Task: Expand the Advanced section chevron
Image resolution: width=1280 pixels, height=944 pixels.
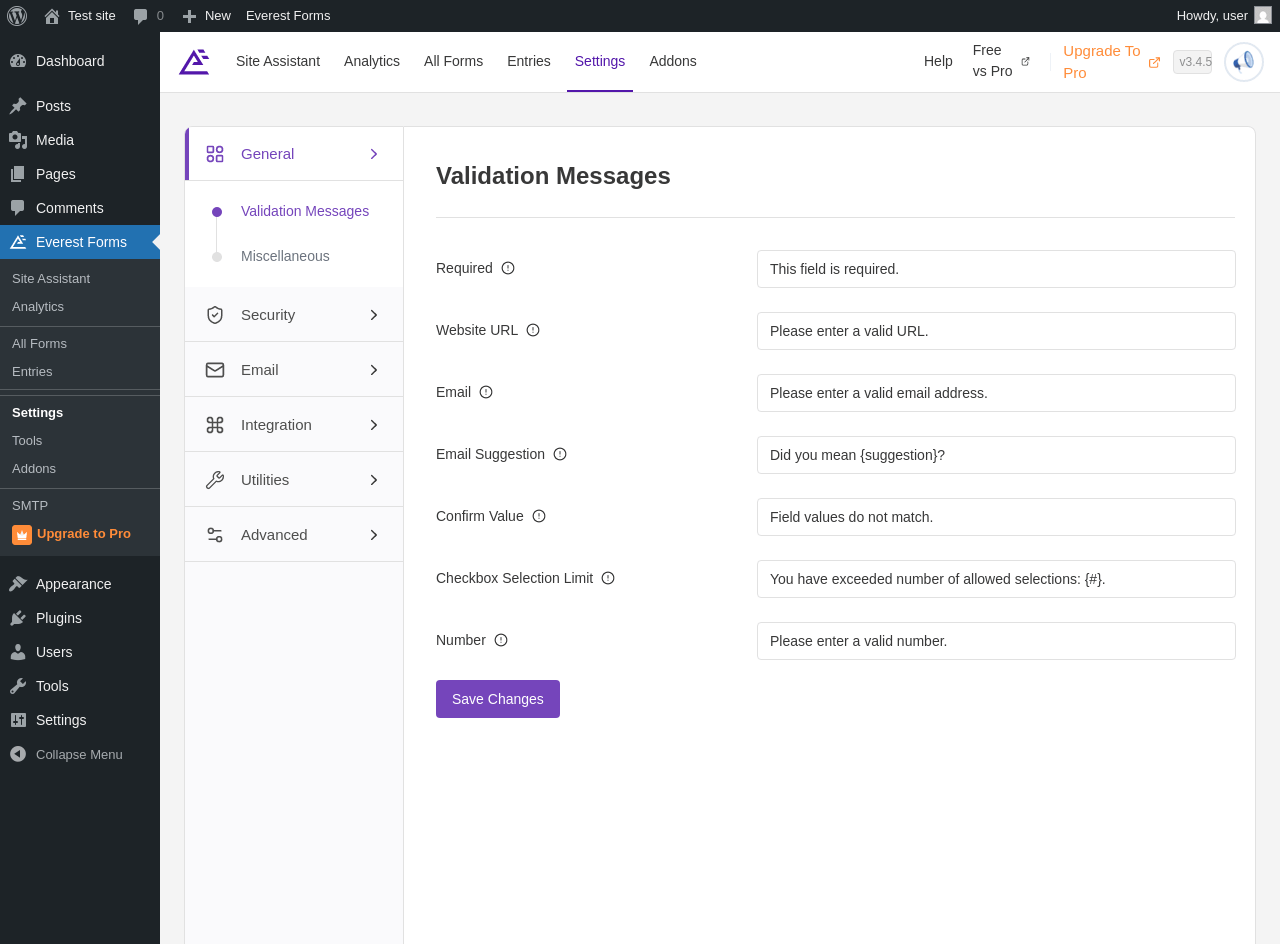Action: point(374,535)
